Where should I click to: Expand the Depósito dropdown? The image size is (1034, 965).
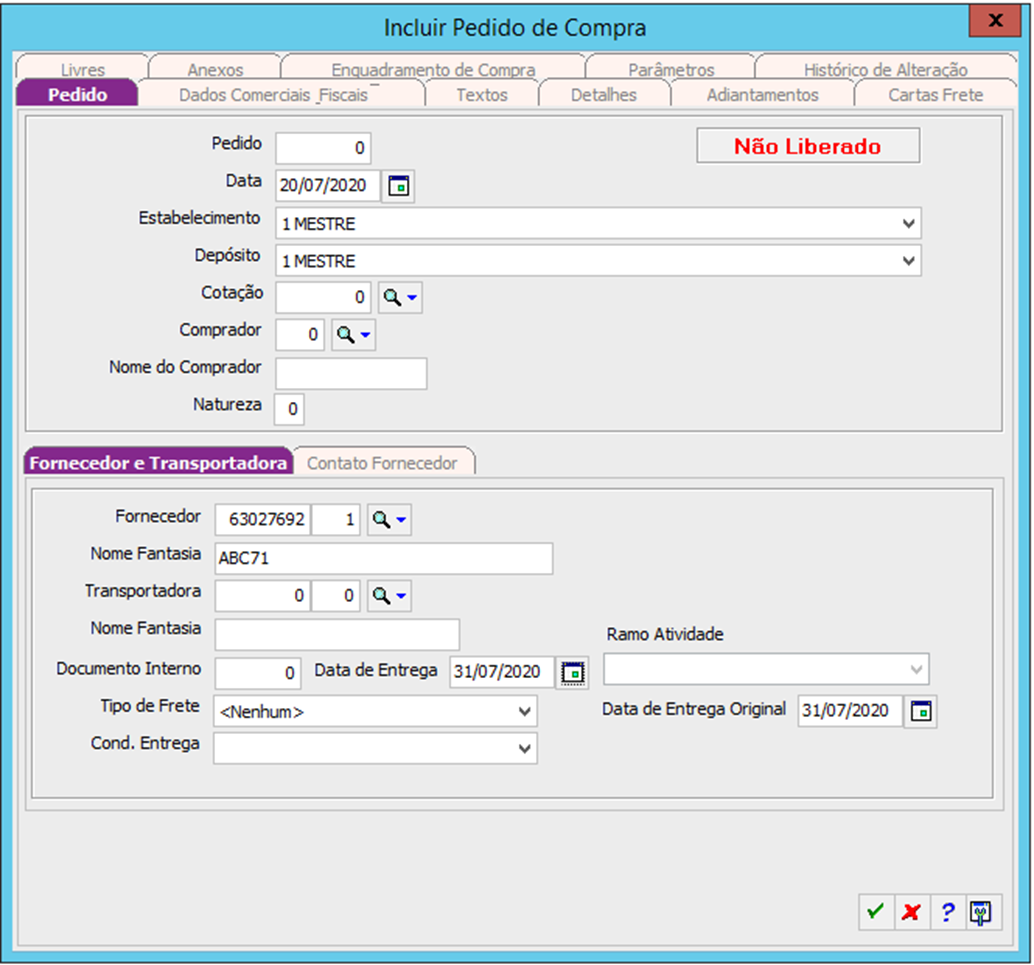coord(908,261)
